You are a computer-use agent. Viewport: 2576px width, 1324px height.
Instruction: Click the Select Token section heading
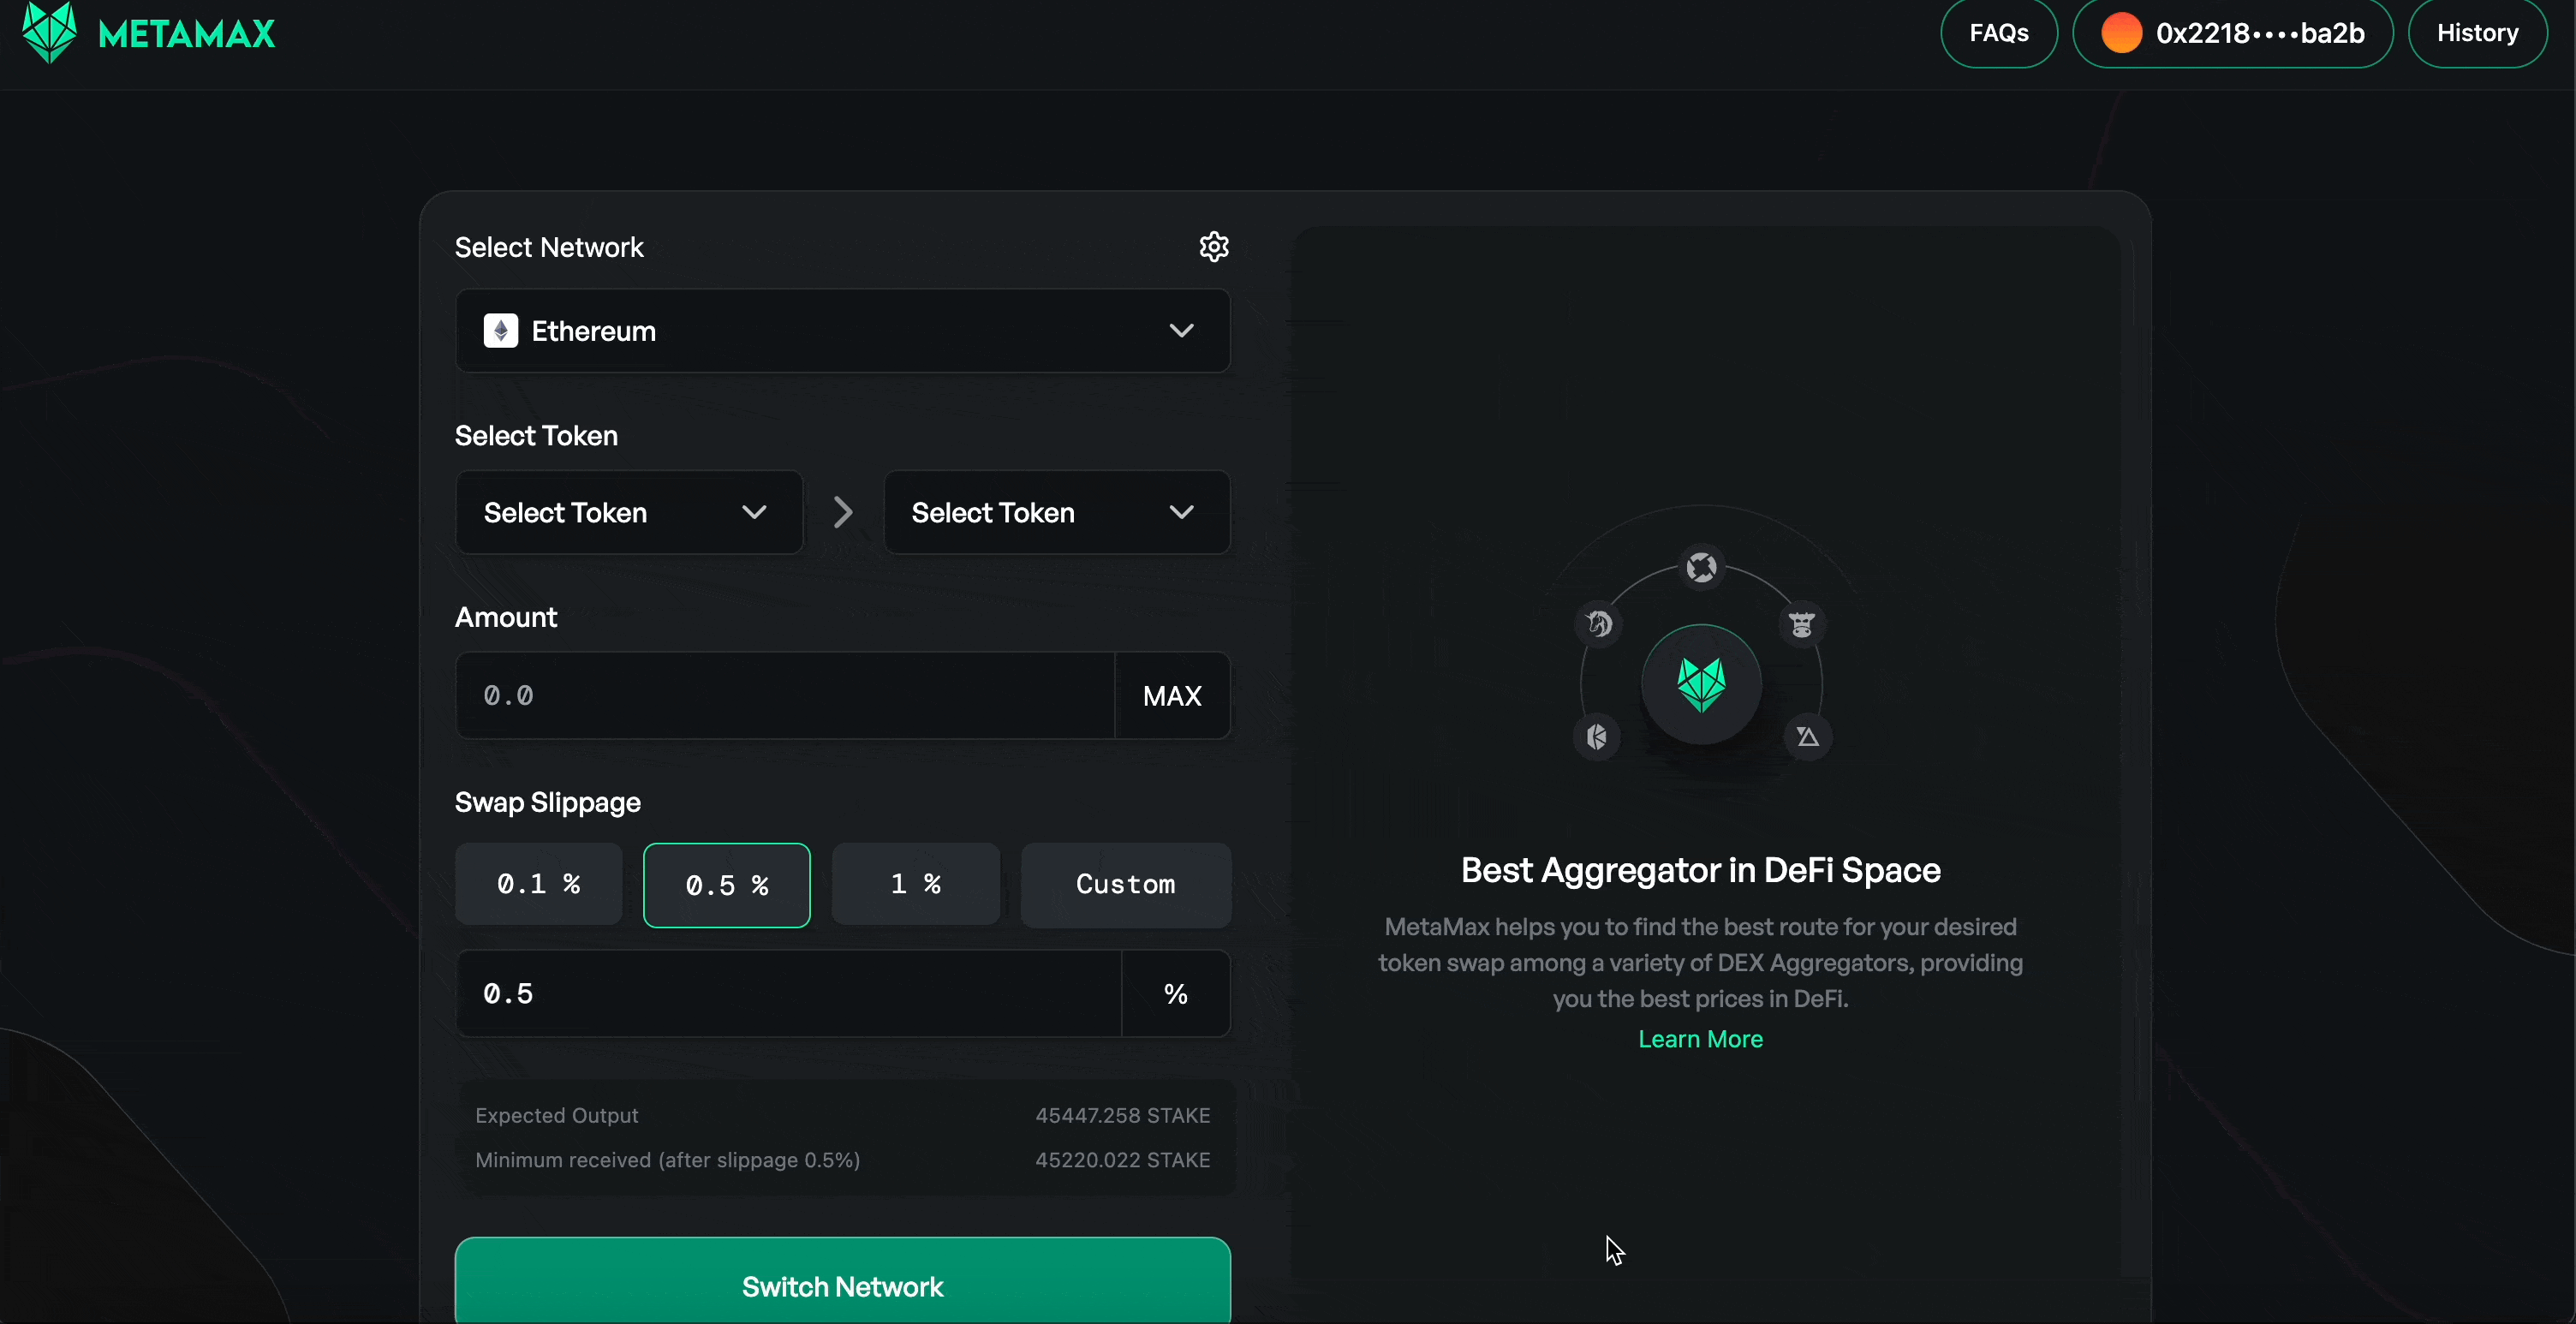(536, 436)
